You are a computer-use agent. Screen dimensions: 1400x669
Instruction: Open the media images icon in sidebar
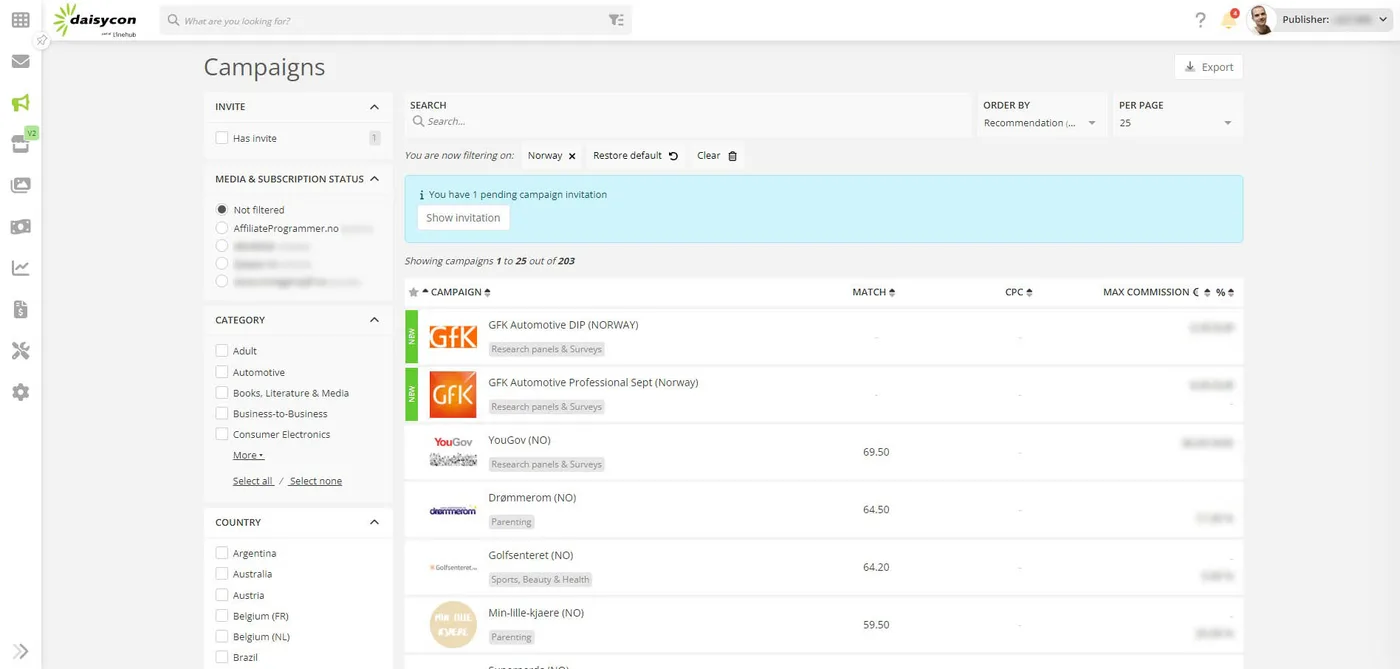(20, 185)
